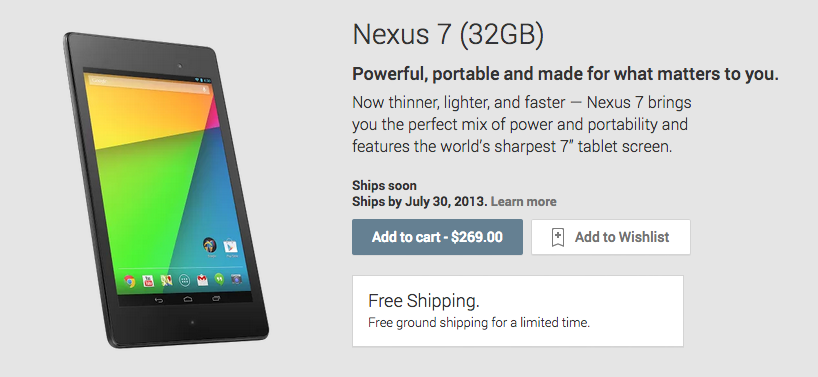Click the Add to Wishlist button
The image size is (818, 377).
(x=611, y=237)
